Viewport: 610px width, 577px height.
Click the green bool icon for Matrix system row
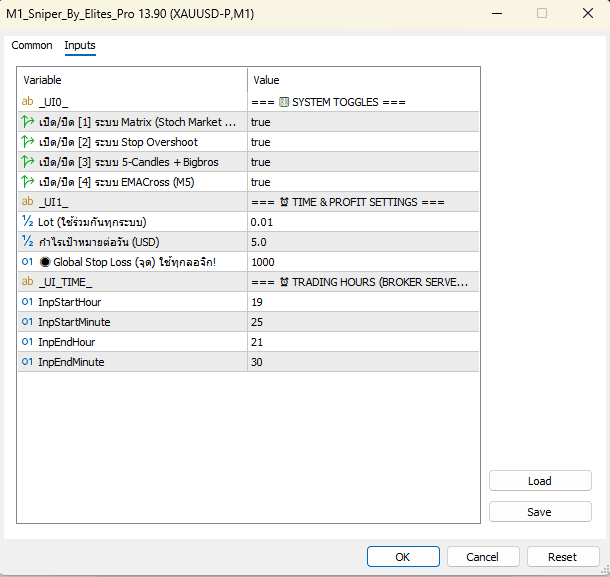click(x=28, y=122)
